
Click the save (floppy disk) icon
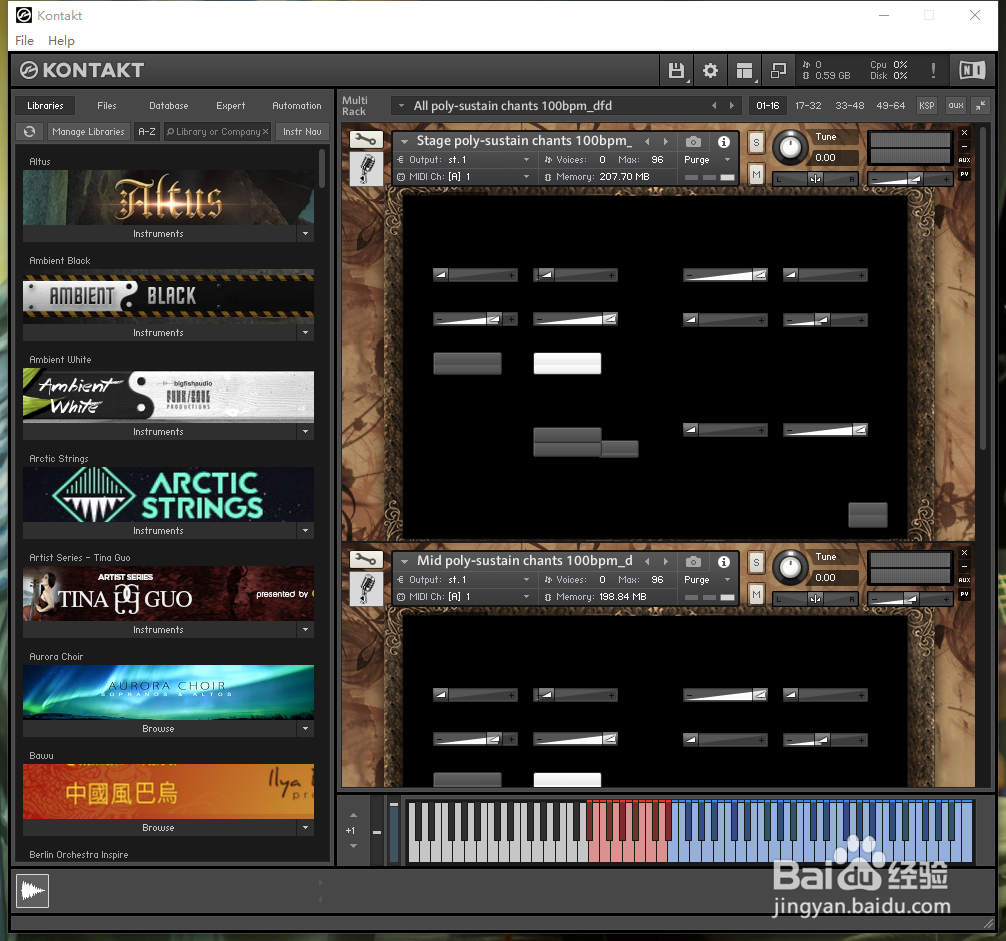pos(676,71)
